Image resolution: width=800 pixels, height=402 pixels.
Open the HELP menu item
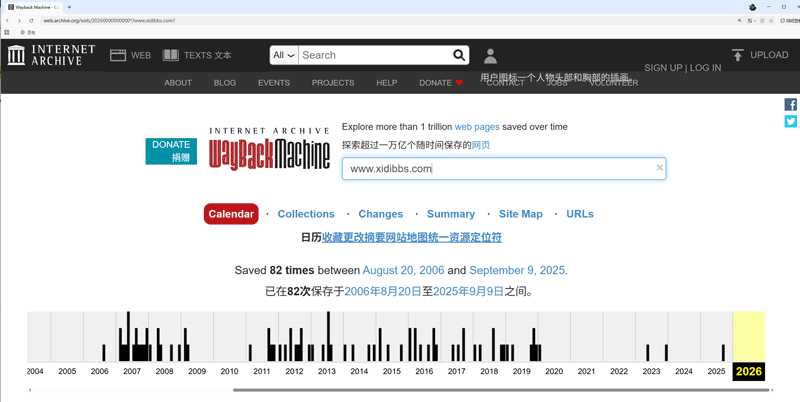coord(387,83)
